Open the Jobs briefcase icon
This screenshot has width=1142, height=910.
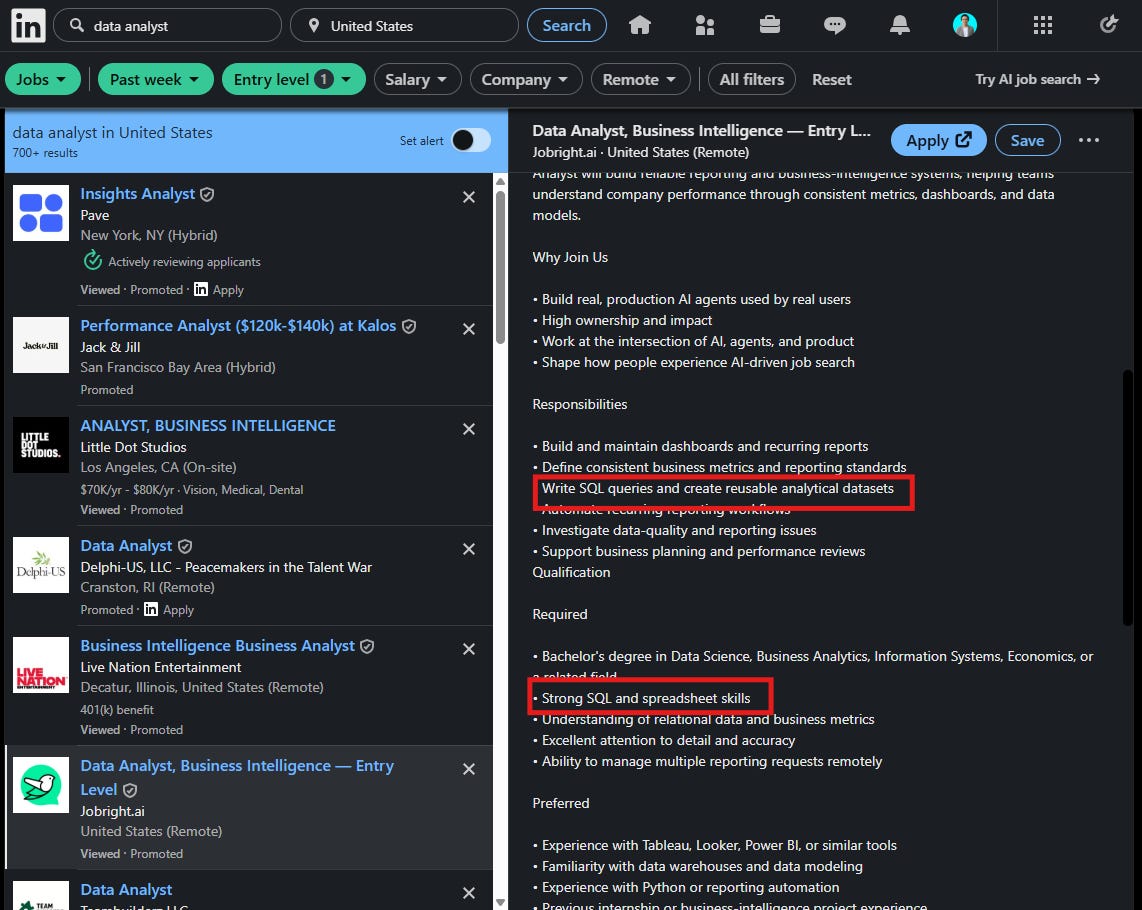point(770,26)
